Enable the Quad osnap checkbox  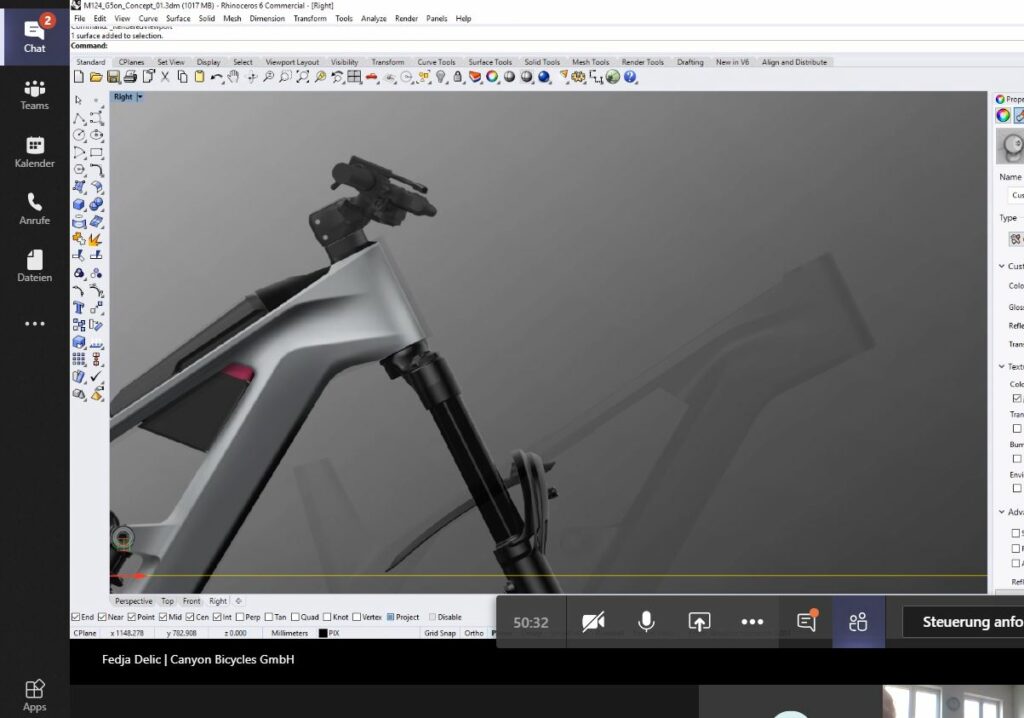click(295, 617)
